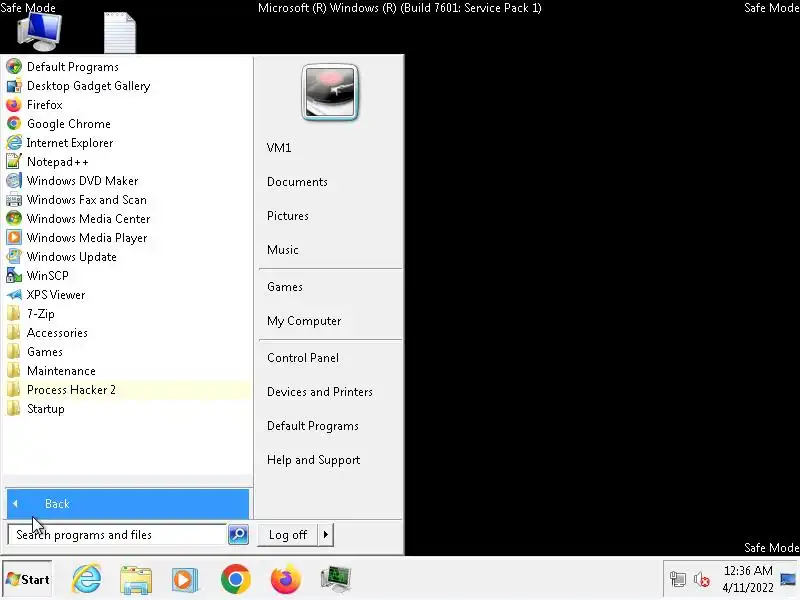Click Windows Media Player taskbar icon
This screenshot has width=800, height=600.
pos(185,579)
